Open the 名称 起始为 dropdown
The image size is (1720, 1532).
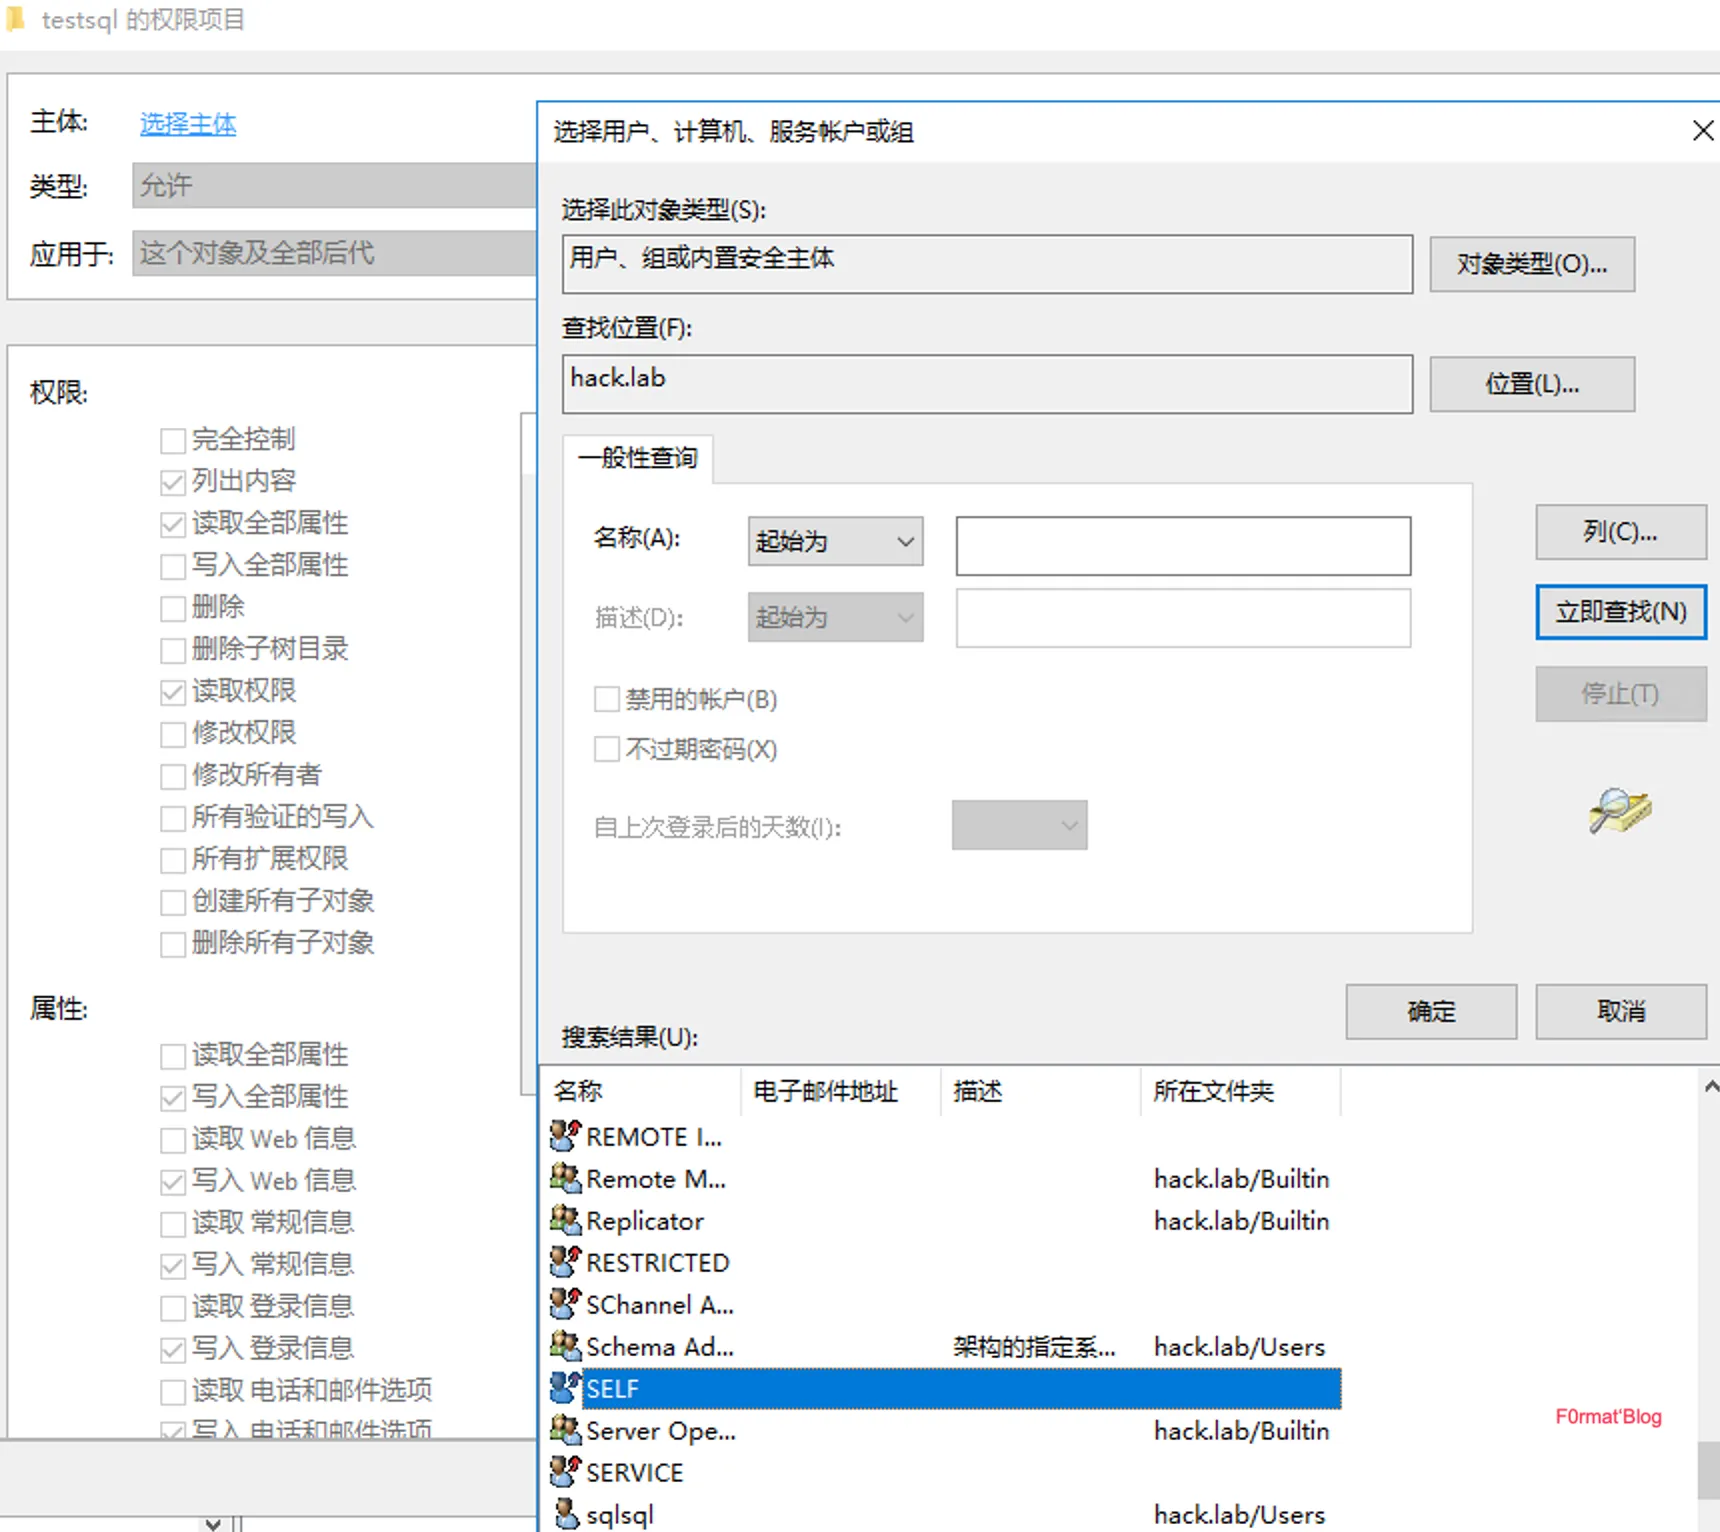tap(835, 541)
